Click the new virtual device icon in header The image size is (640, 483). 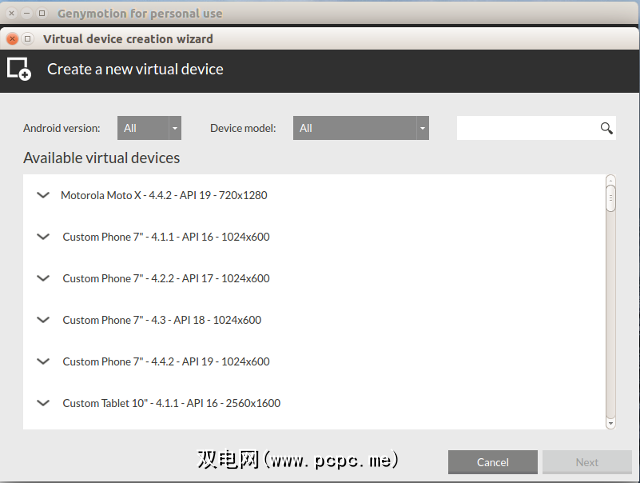(19, 69)
